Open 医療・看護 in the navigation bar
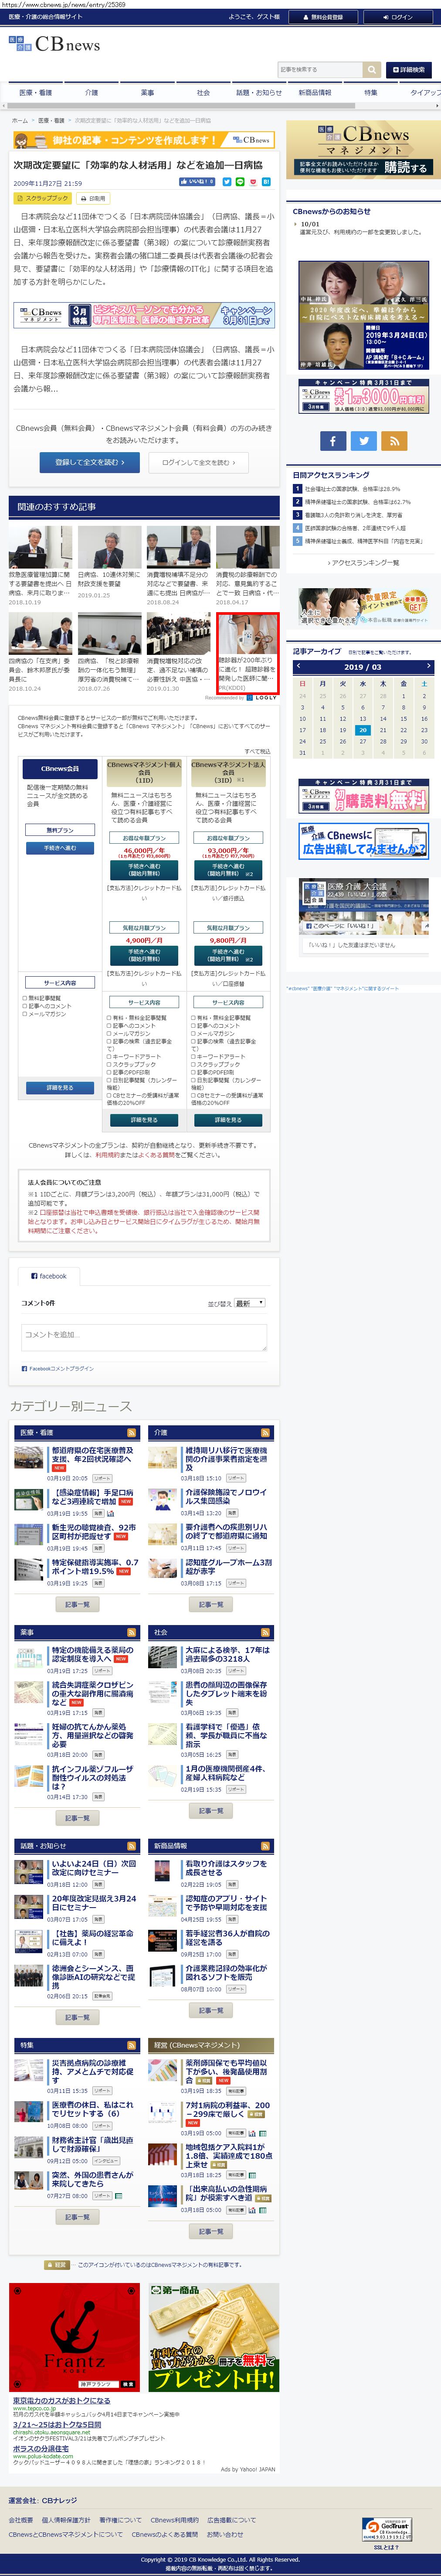 click(36, 92)
